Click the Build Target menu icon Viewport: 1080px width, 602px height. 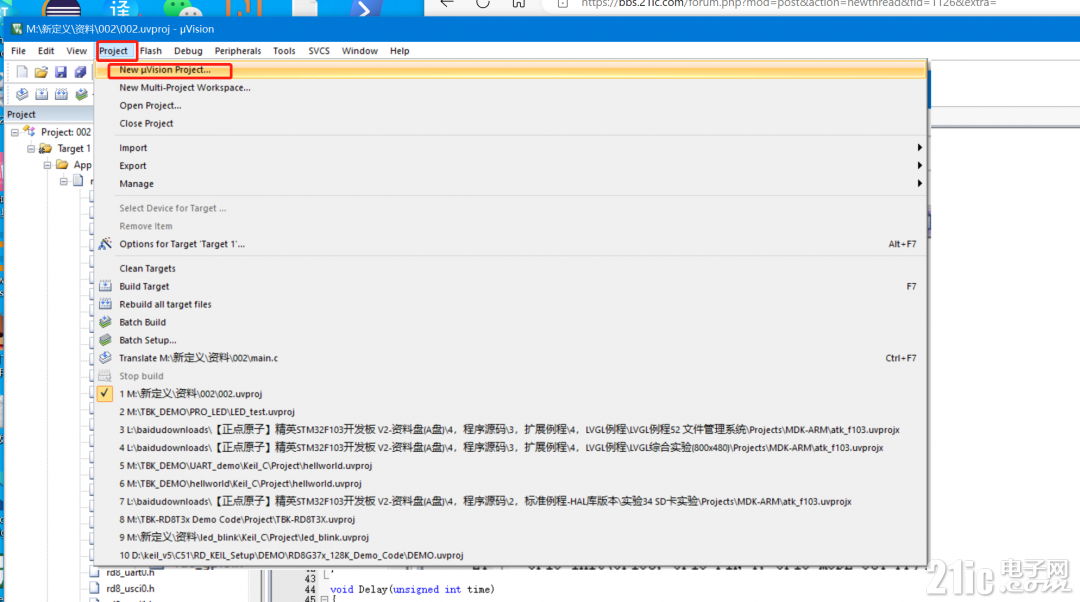click(x=105, y=286)
